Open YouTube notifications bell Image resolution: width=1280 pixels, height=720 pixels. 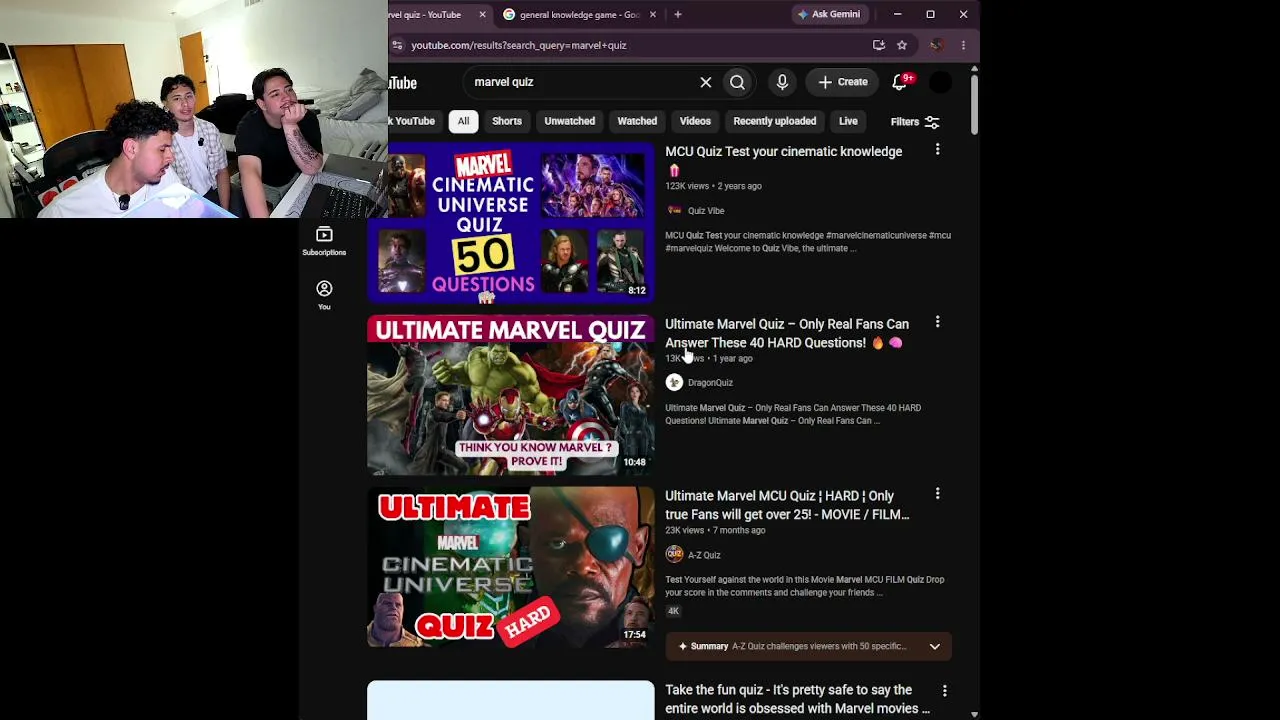[900, 82]
